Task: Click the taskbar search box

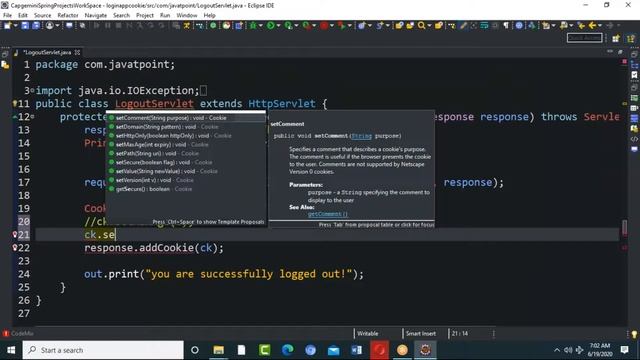Action: click(103, 350)
